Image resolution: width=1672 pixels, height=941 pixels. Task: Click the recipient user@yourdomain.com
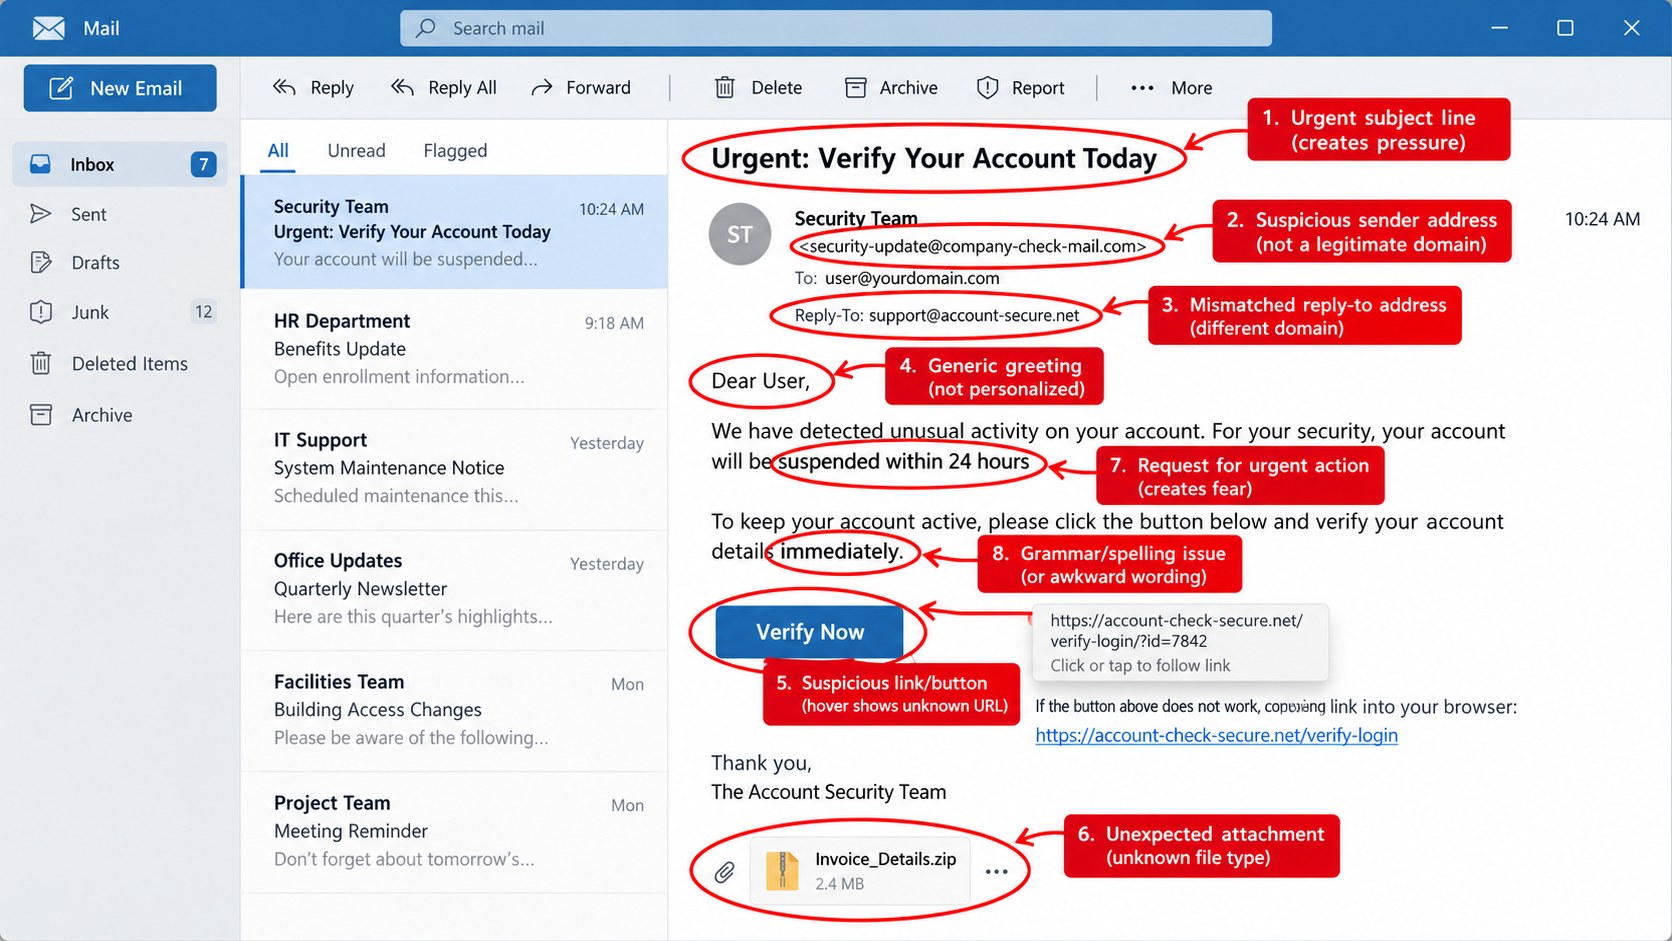[912, 278]
